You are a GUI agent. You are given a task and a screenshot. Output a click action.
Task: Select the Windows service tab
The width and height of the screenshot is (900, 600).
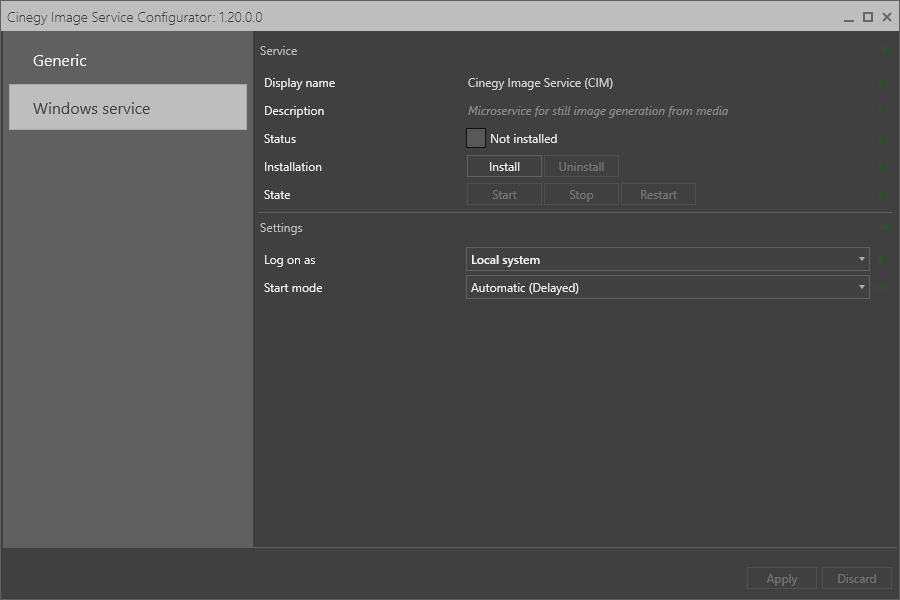pyautogui.click(x=128, y=107)
